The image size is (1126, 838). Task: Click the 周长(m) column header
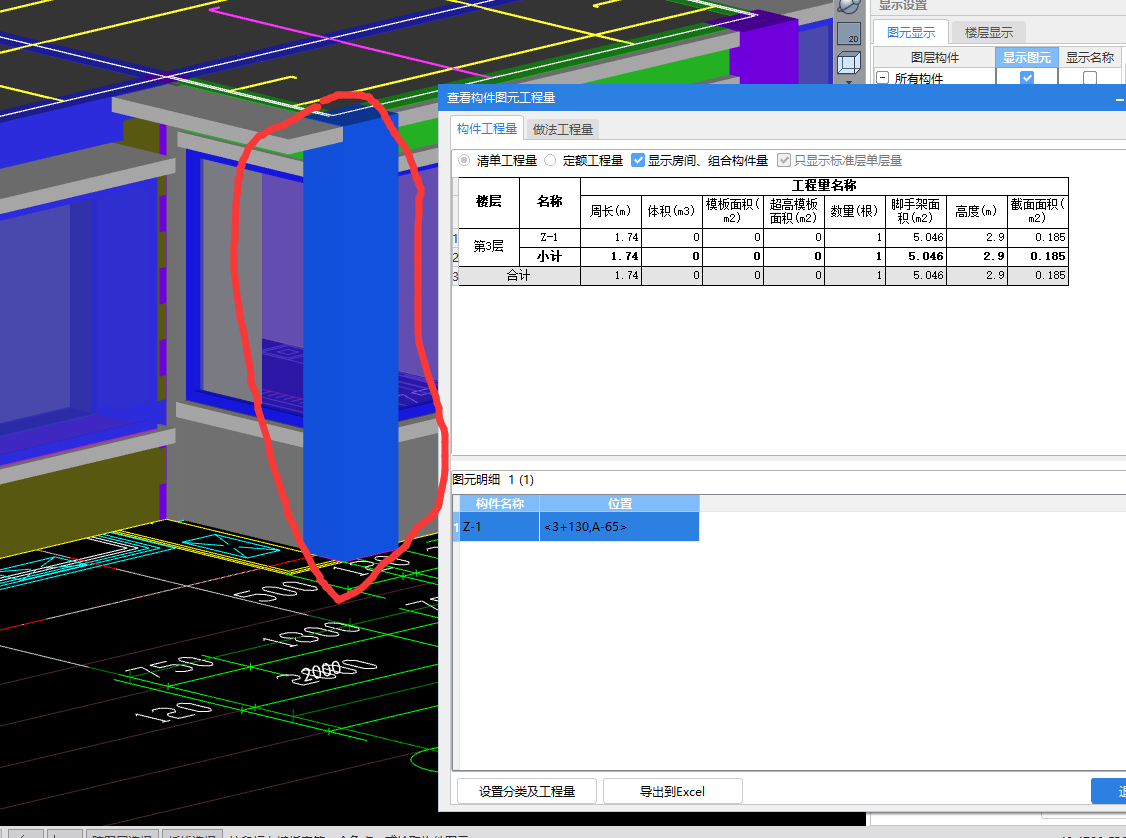[x=610, y=211]
